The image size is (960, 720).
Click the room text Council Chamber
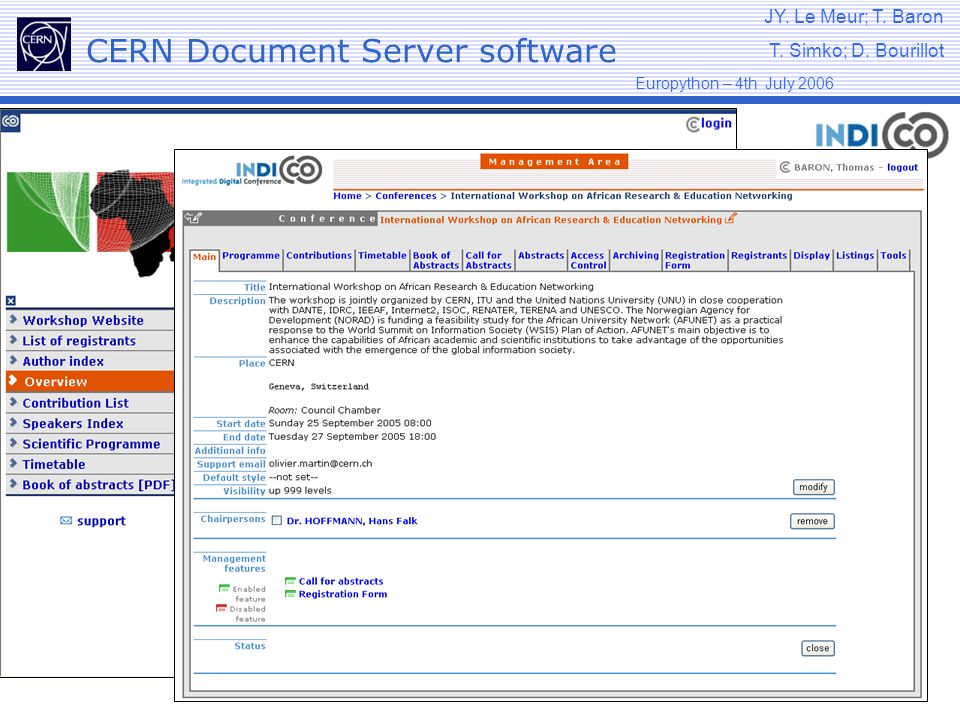tap(340, 410)
